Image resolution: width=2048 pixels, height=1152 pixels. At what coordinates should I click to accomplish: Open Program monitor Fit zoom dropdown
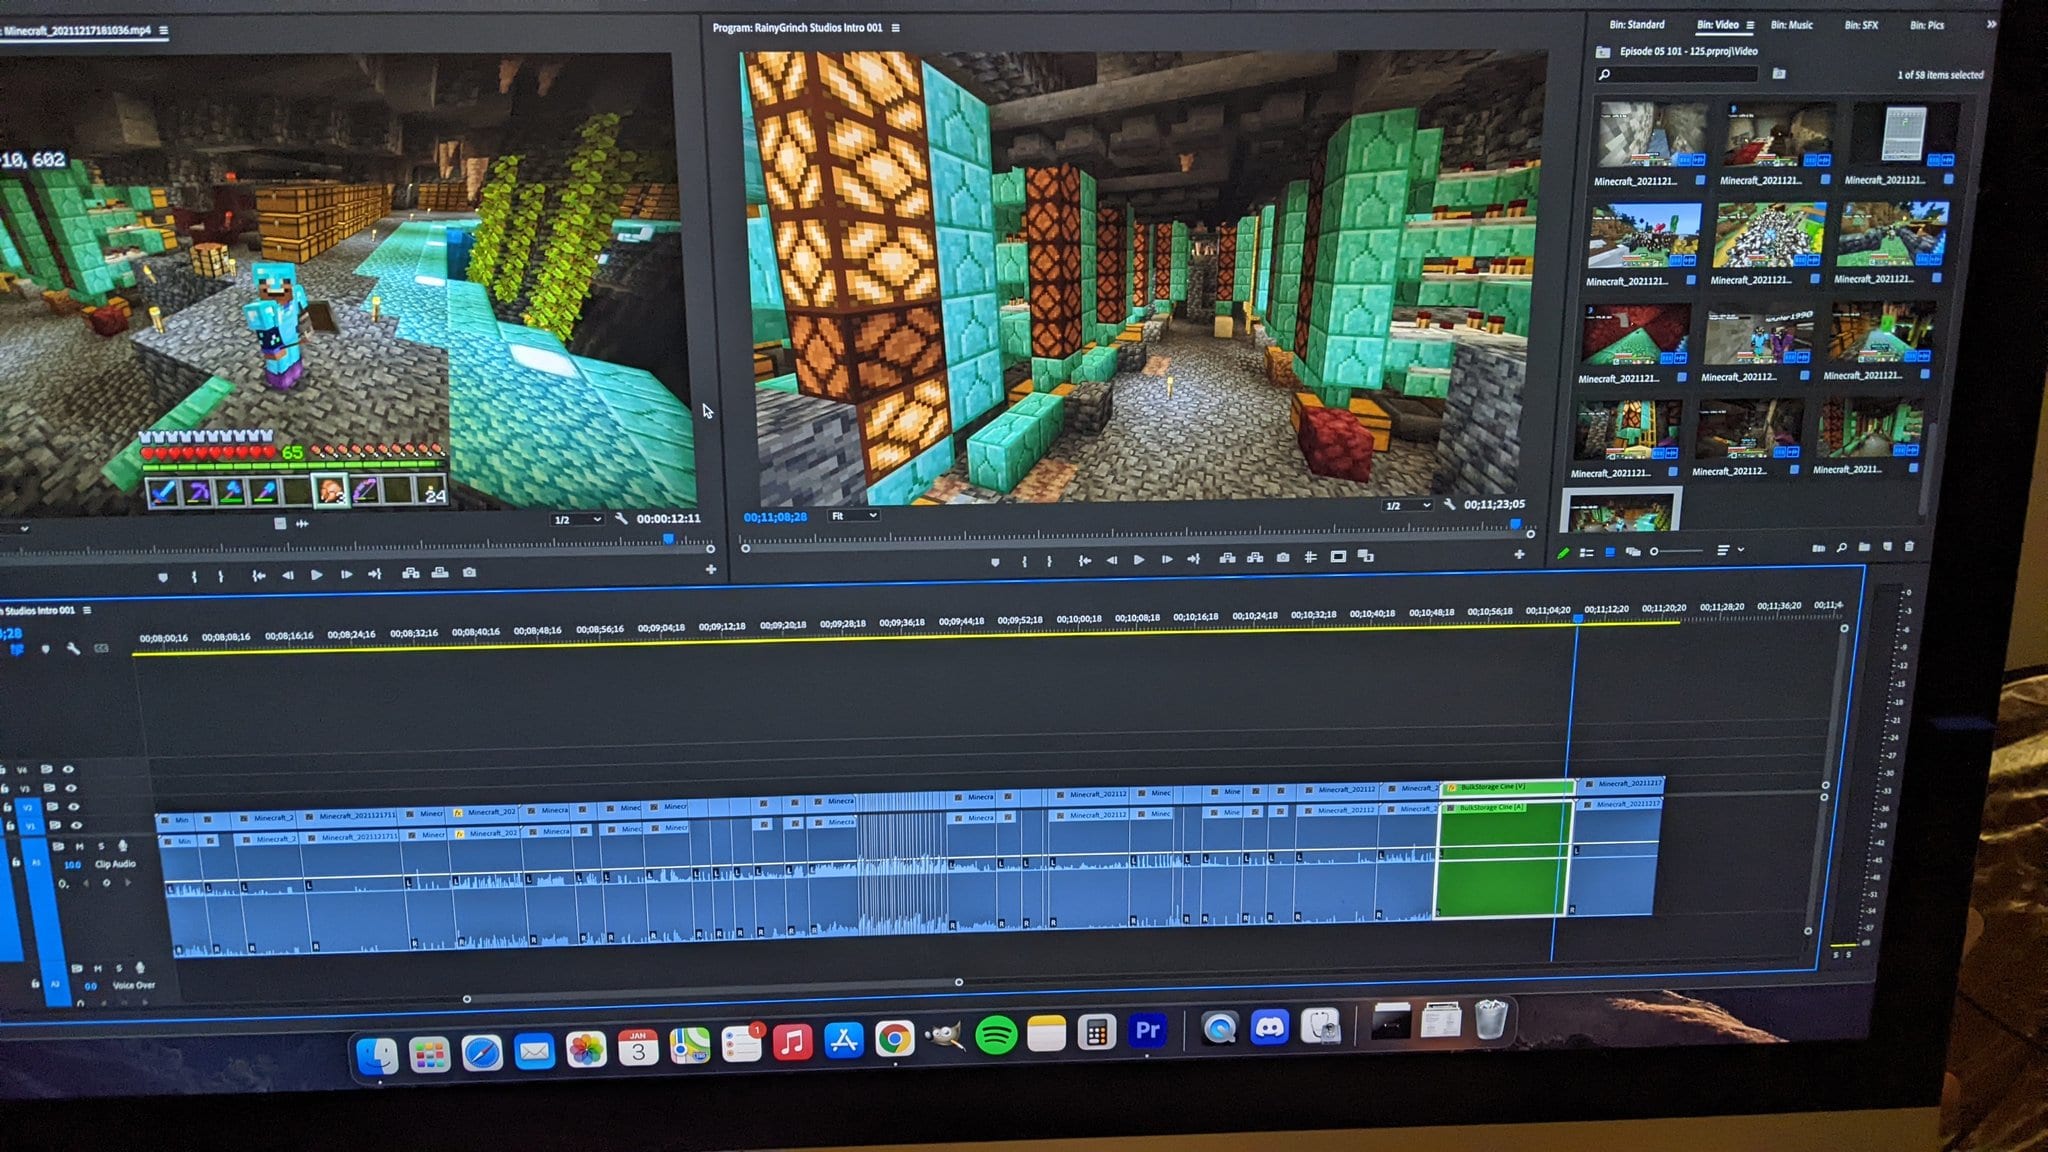854,516
